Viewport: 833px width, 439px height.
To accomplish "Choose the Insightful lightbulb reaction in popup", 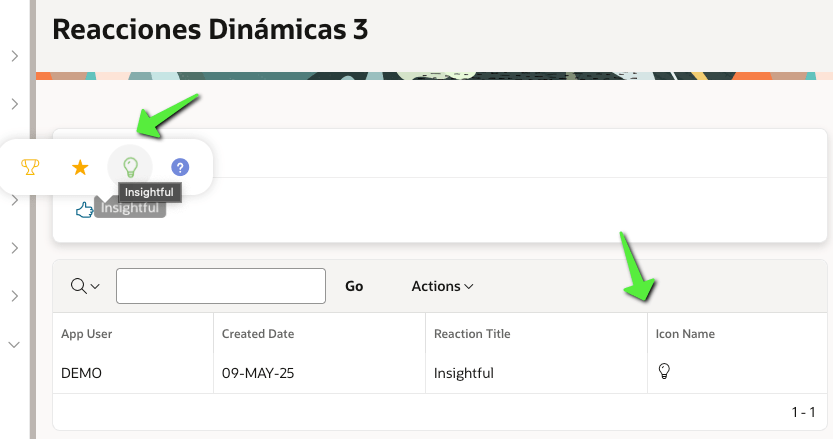I will pos(130,166).
